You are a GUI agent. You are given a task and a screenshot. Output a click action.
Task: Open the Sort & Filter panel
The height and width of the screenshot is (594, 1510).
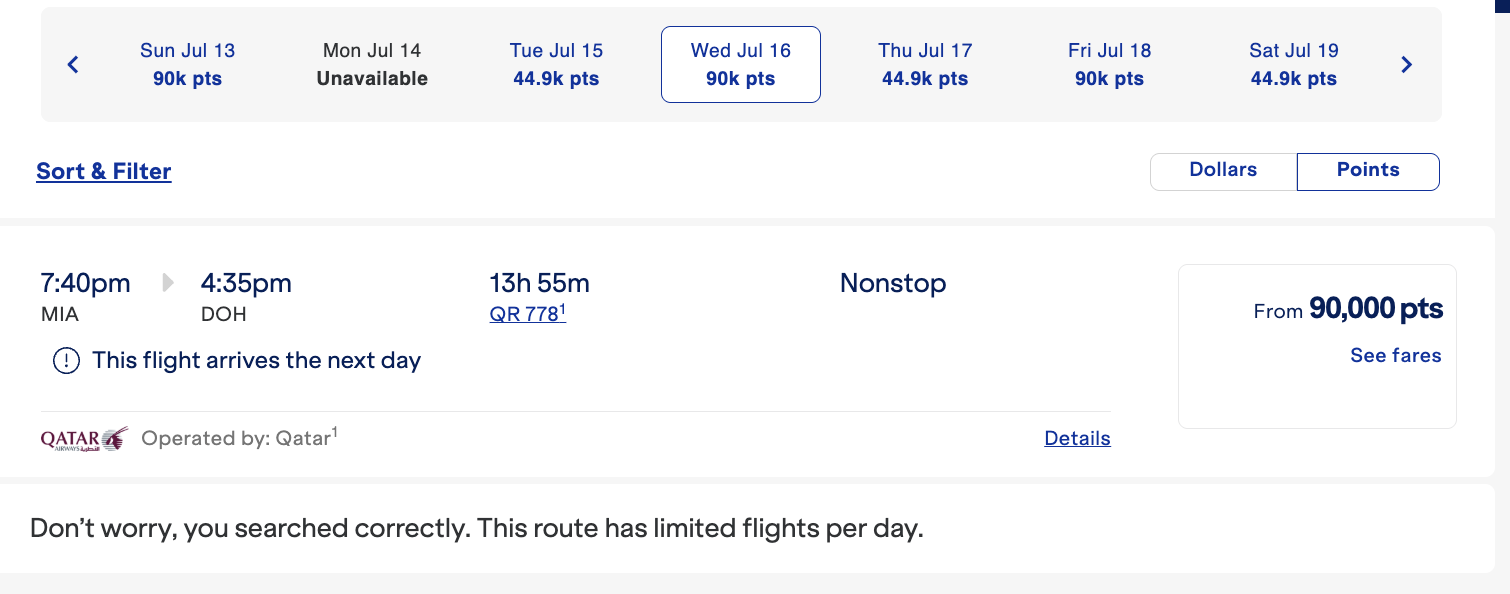click(103, 171)
